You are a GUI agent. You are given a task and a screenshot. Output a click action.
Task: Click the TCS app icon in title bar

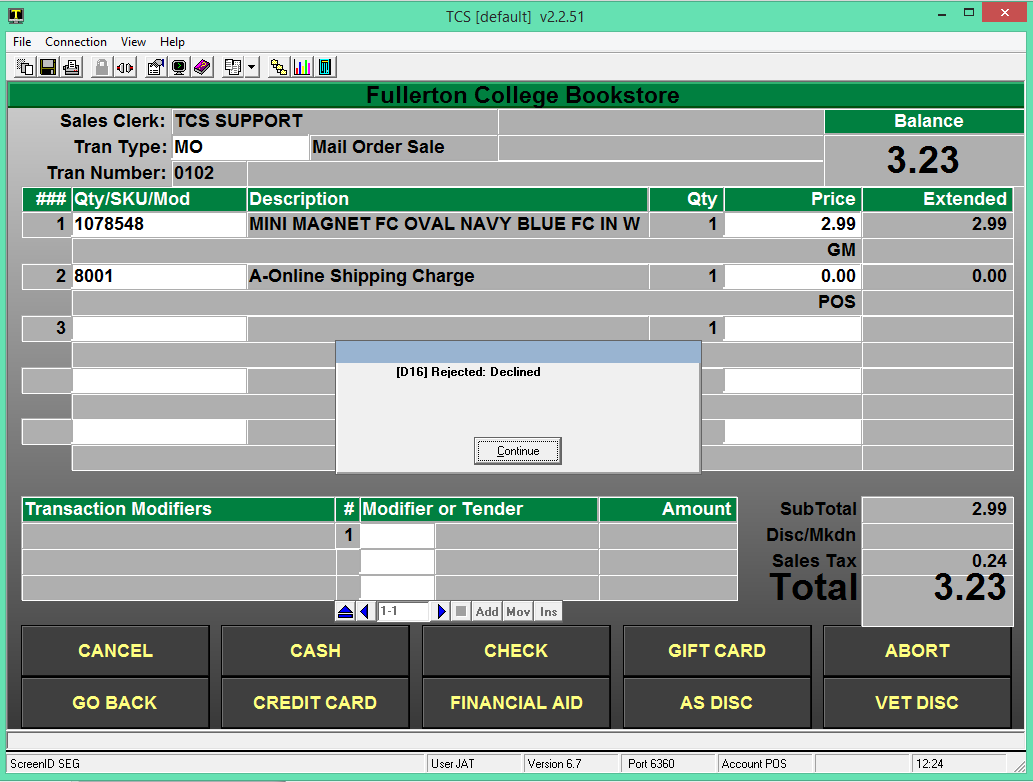tap(16, 15)
